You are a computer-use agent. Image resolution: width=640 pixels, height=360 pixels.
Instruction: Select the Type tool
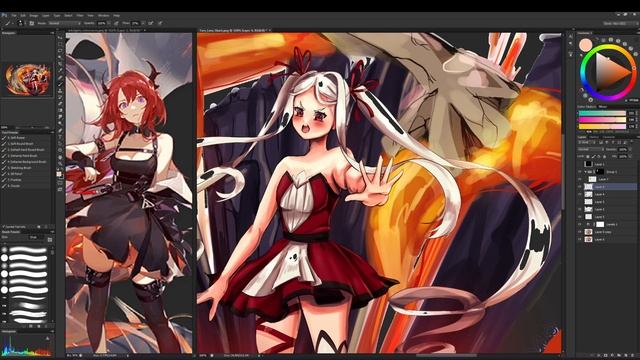coord(60,137)
